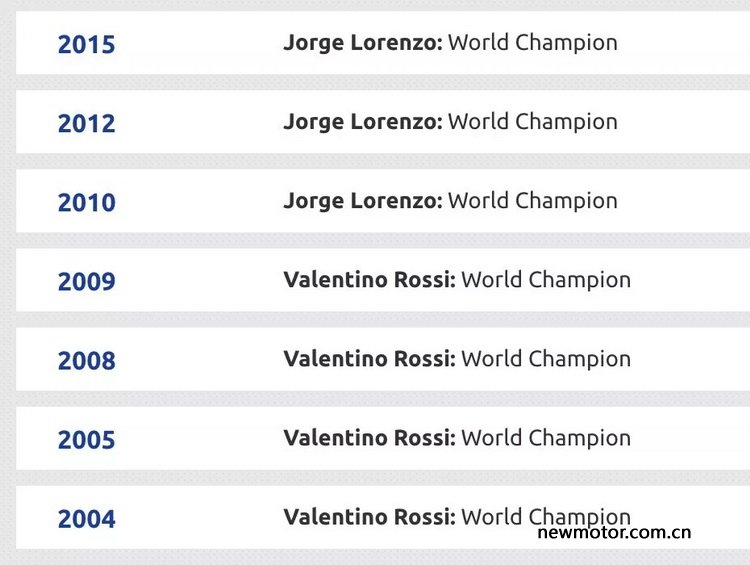Open the 2009 Valentino Rossi champion entry
The height and width of the screenshot is (565, 750).
(x=457, y=280)
